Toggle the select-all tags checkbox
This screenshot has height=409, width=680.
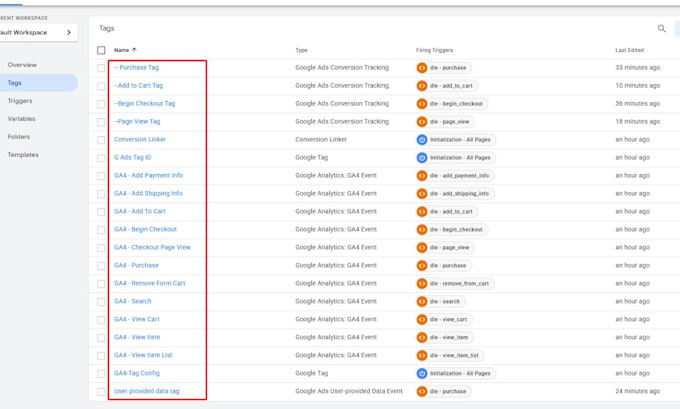[x=101, y=50]
